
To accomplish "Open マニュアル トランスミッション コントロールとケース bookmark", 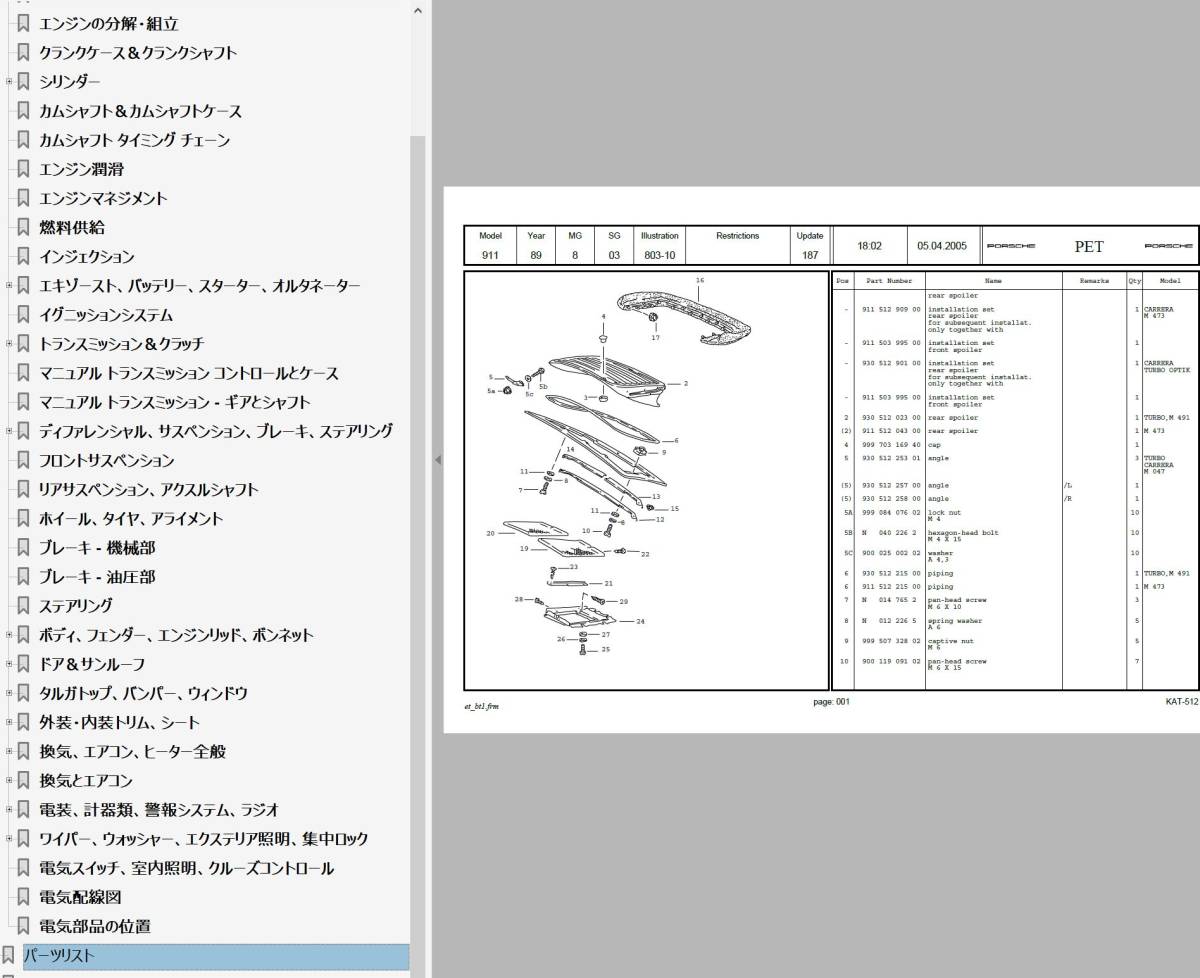I will click(188, 373).
